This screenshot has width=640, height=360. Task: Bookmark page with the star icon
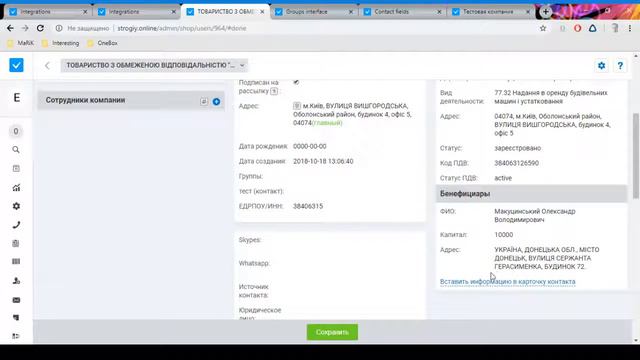[x=543, y=28]
